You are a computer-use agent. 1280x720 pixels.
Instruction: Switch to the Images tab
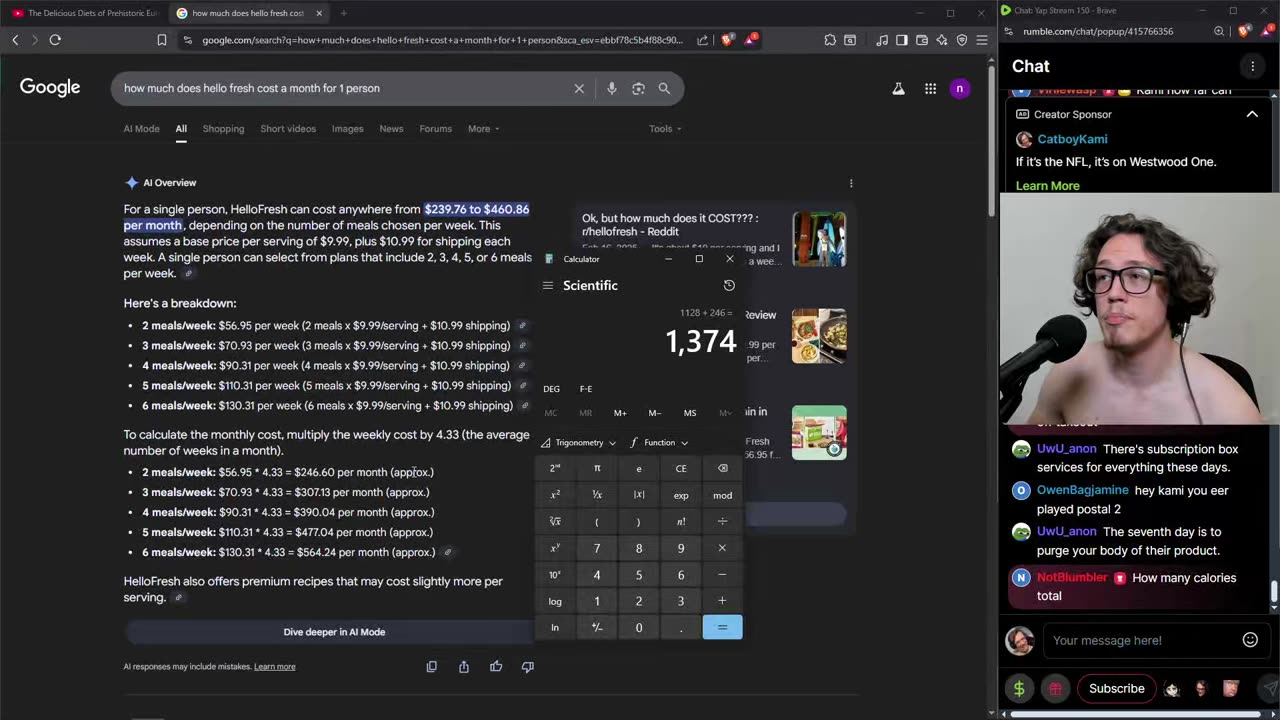347,128
